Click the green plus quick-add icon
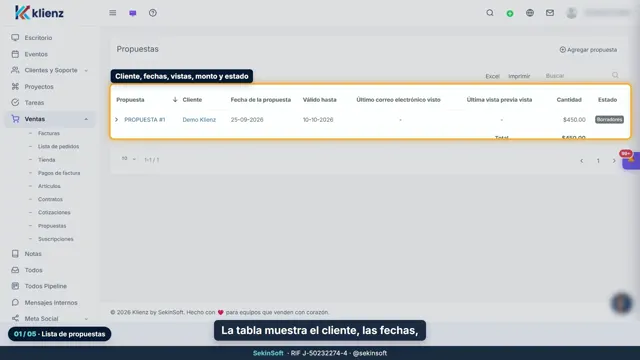 (510, 13)
